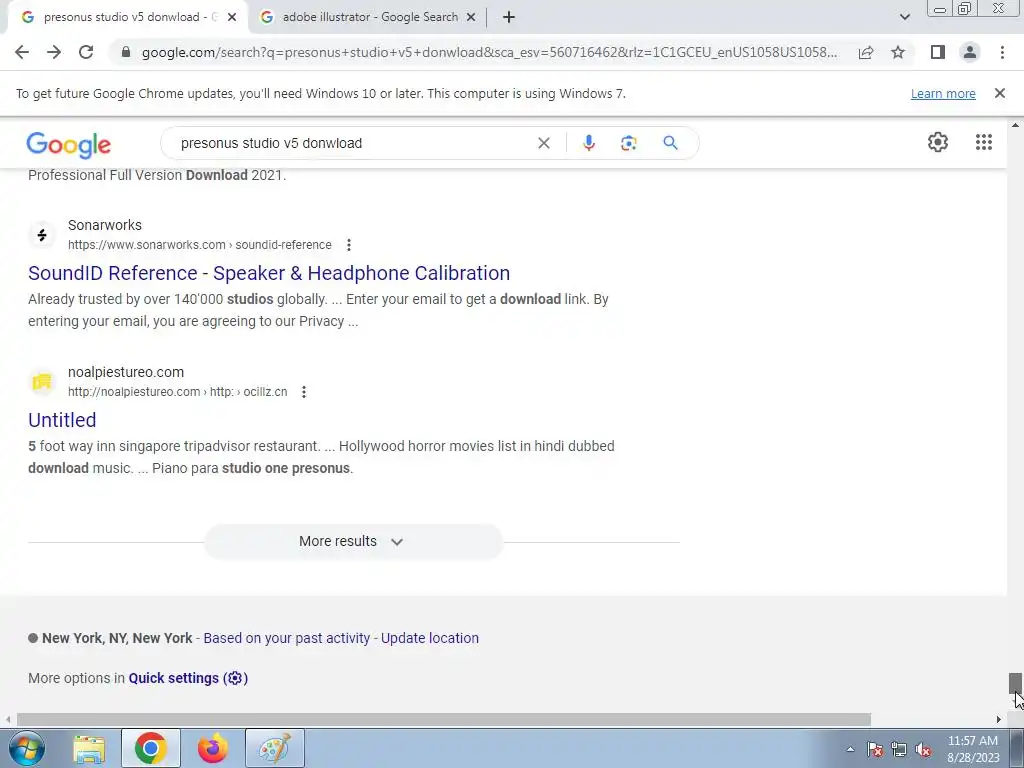This screenshot has width=1024, height=768.
Task: Share this page using the share icon
Action: [866, 52]
